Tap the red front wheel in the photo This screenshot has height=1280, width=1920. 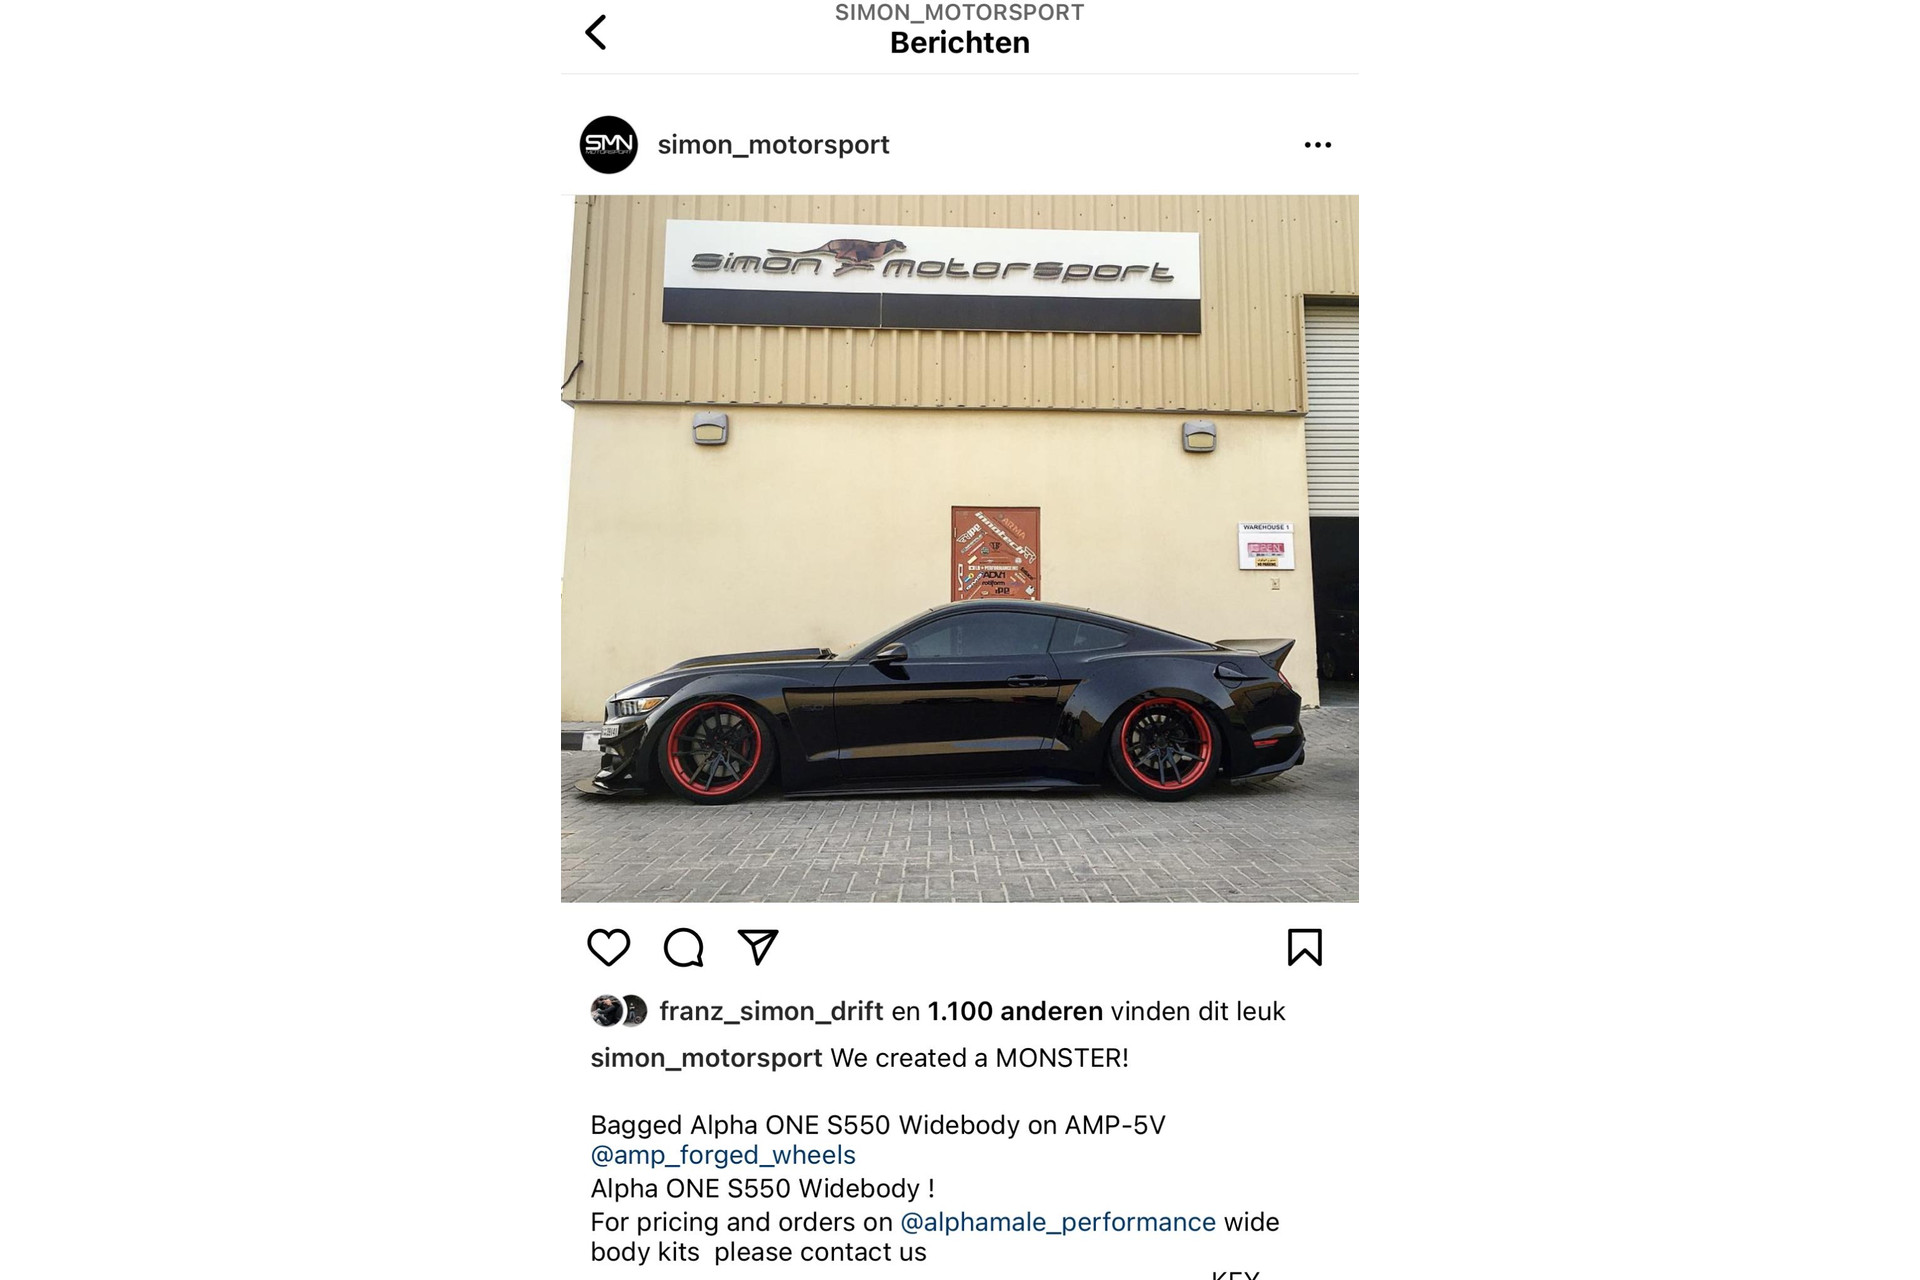(713, 751)
